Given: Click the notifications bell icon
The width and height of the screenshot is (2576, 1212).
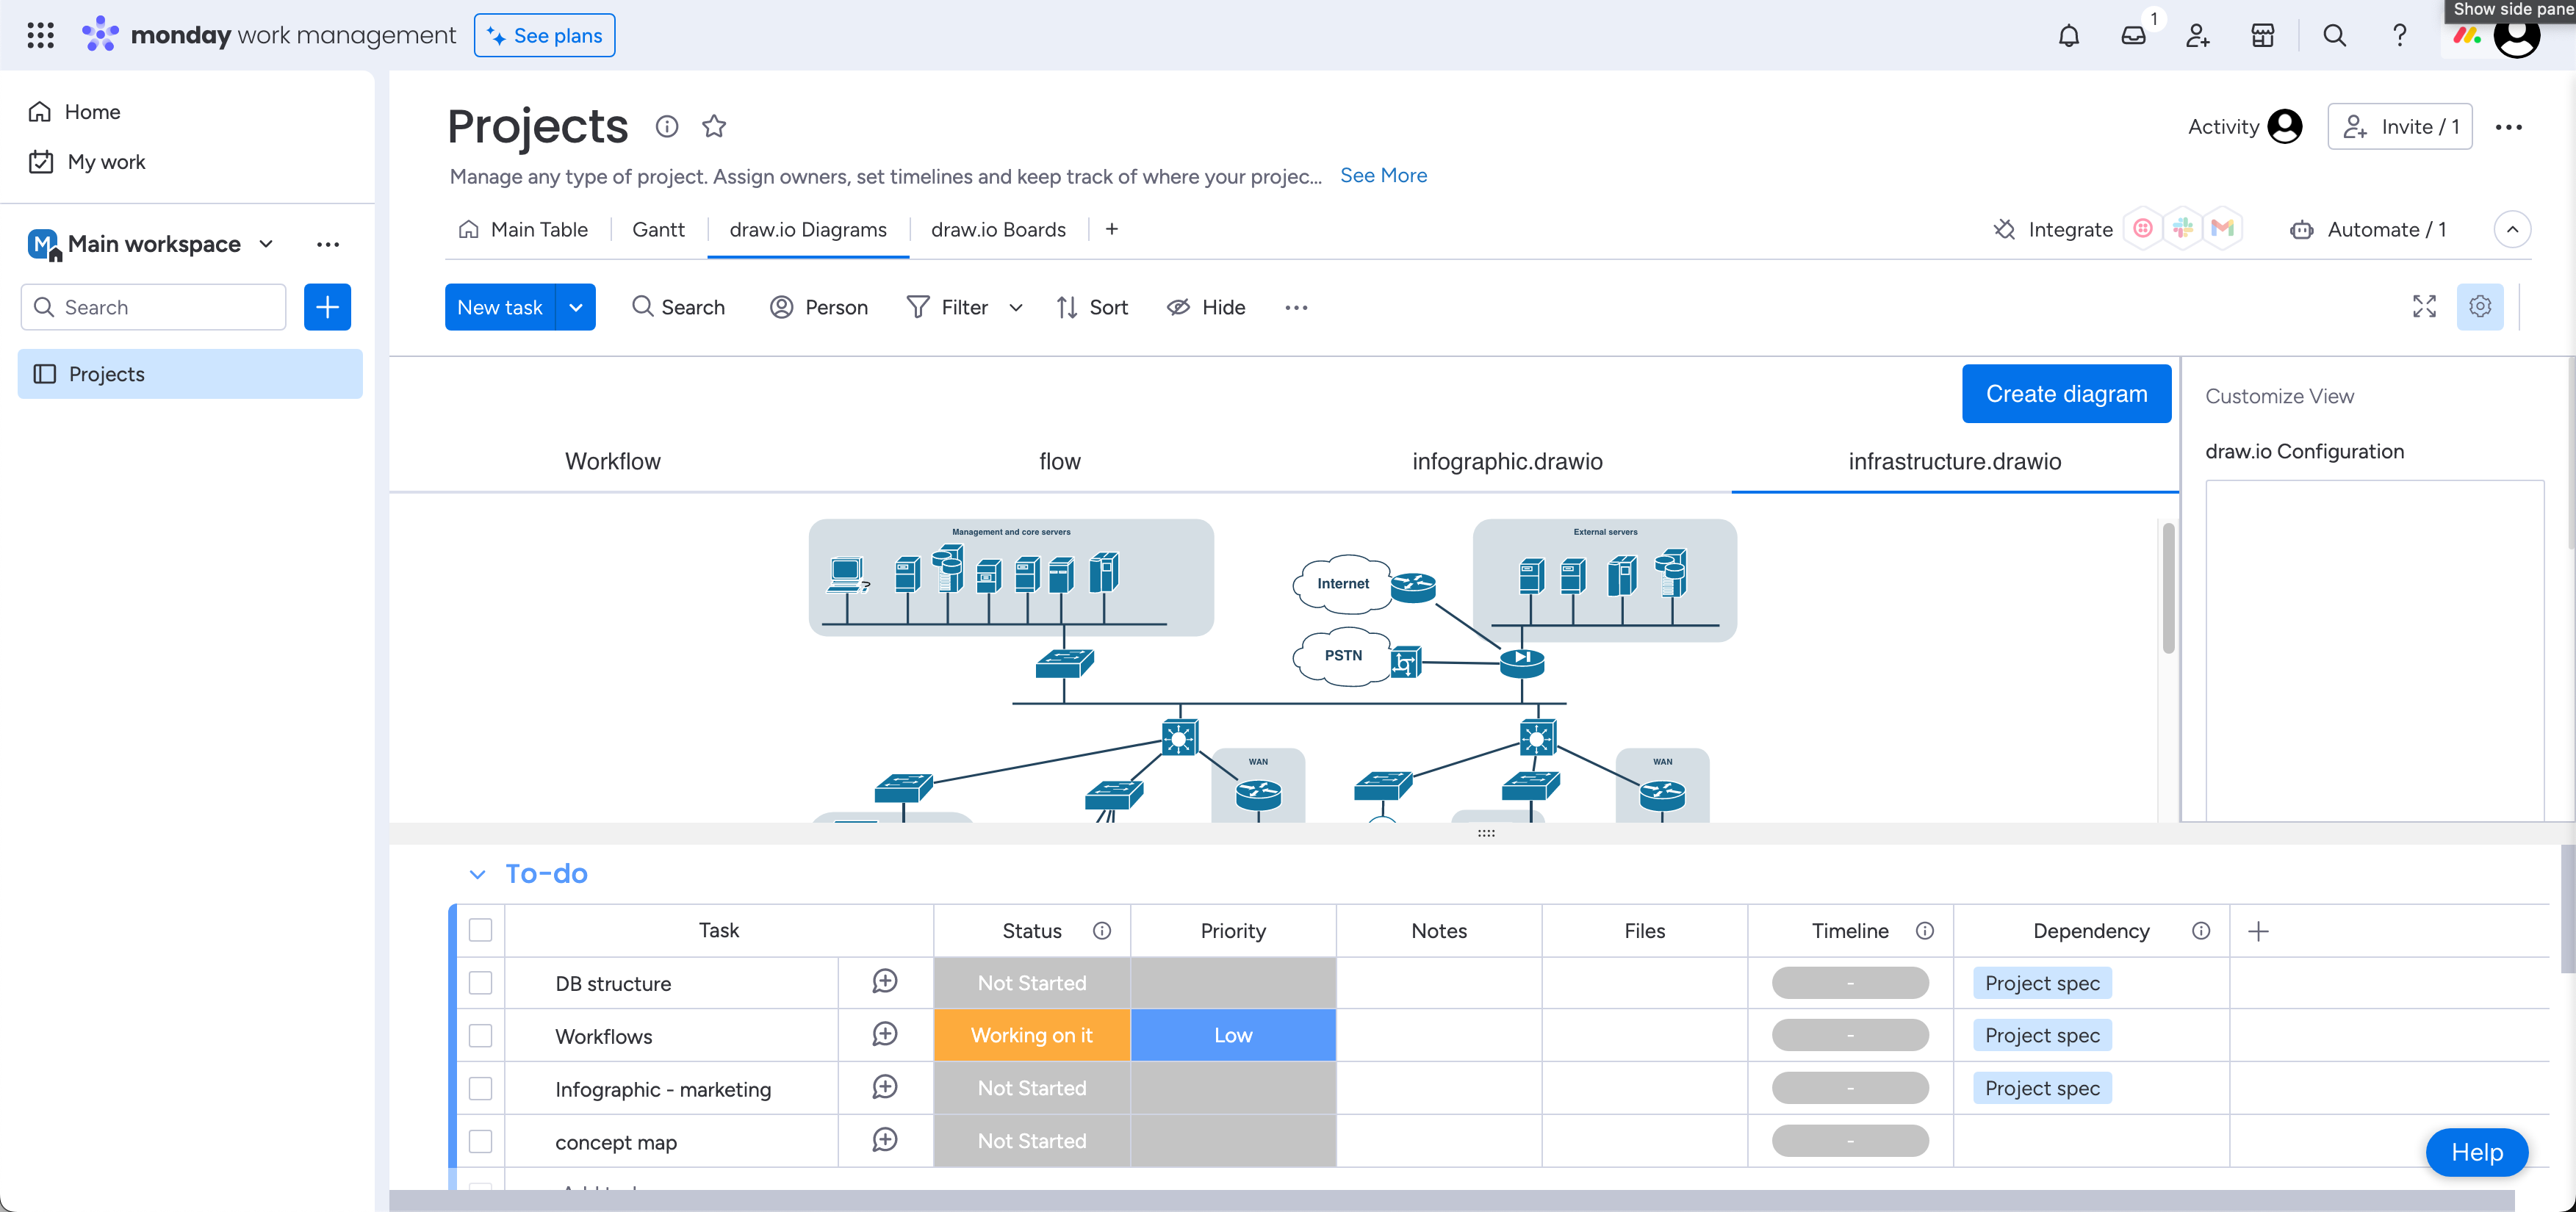Looking at the screenshot, I should coord(2068,33).
